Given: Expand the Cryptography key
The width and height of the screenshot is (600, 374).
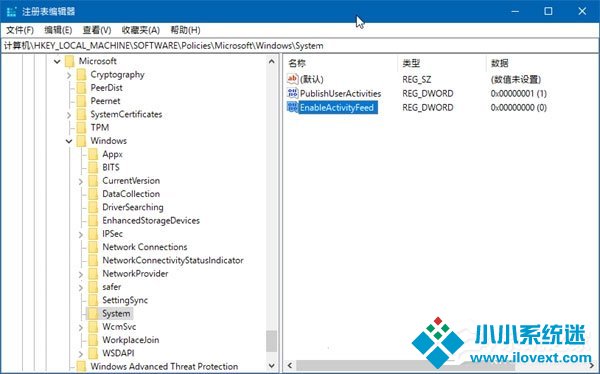Looking at the screenshot, I should 69,75.
